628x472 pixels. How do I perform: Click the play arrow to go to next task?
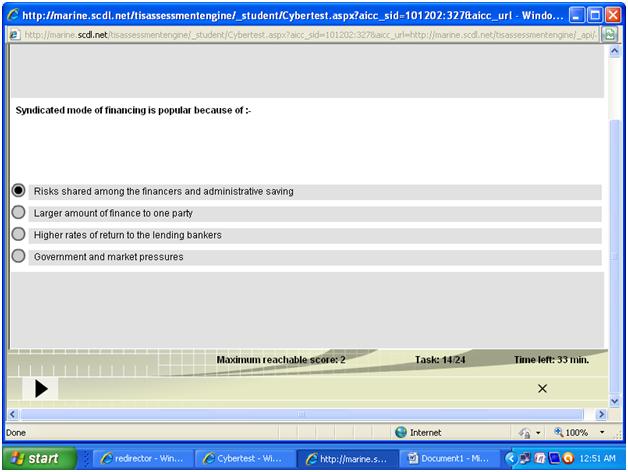[x=41, y=389]
